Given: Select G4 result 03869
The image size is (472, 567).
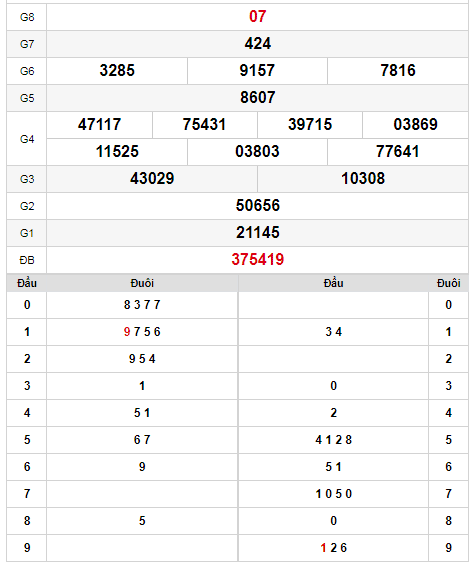Looking at the screenshot, I should click(416, 125).
